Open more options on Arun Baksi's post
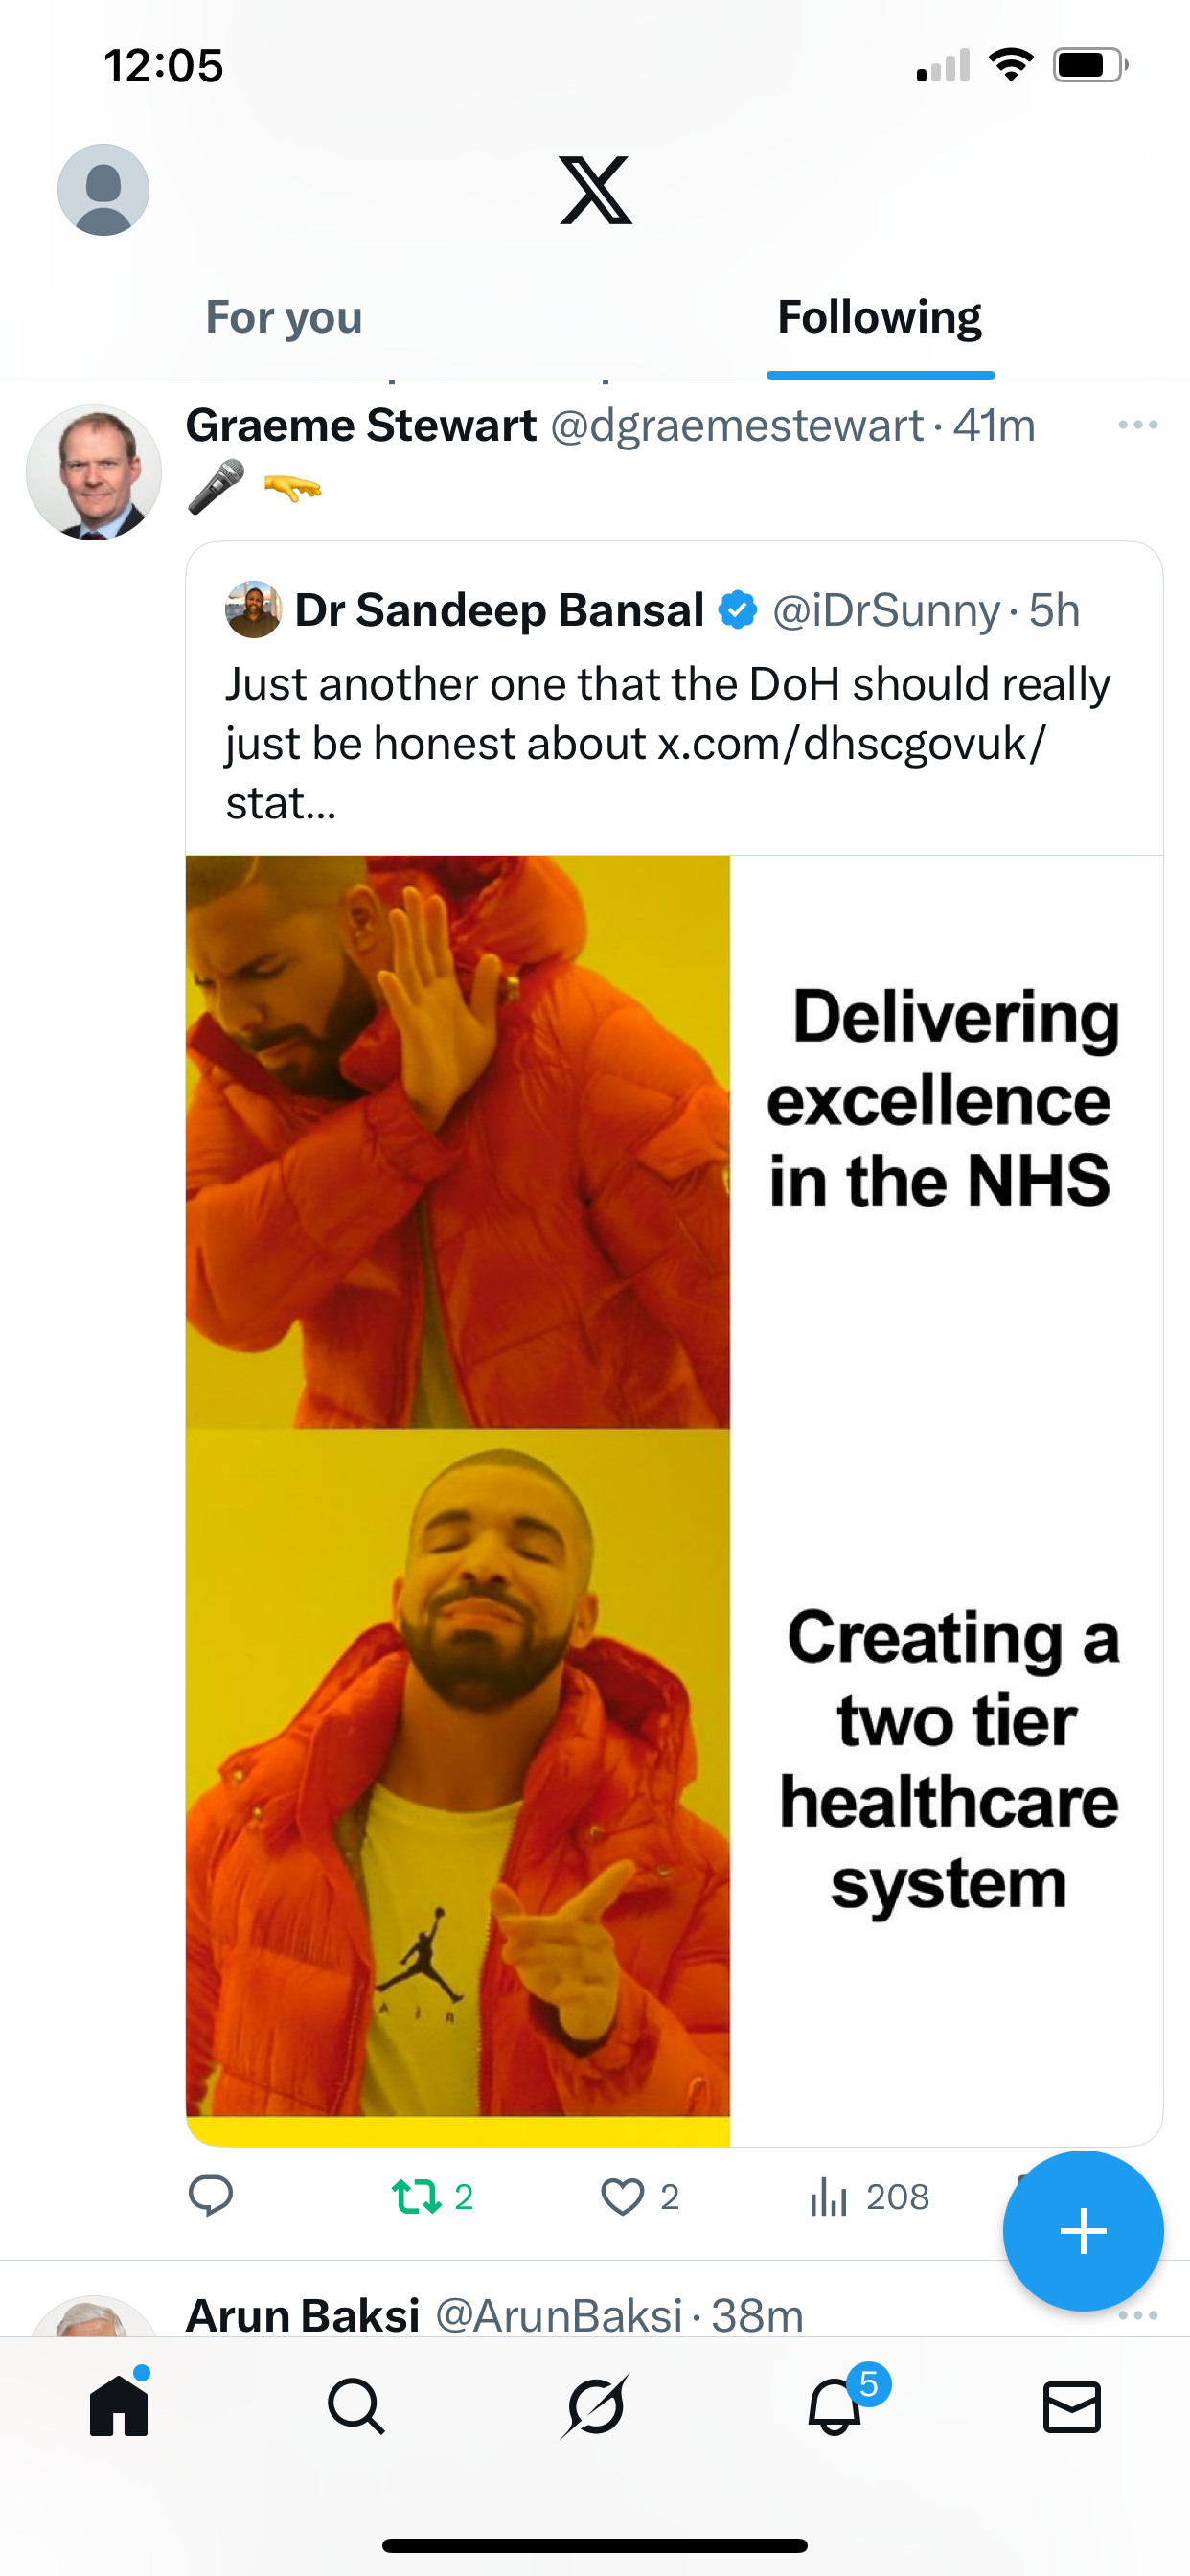The height and width of the screenshot is (2576, 1190). [x=1138, y=2315]
